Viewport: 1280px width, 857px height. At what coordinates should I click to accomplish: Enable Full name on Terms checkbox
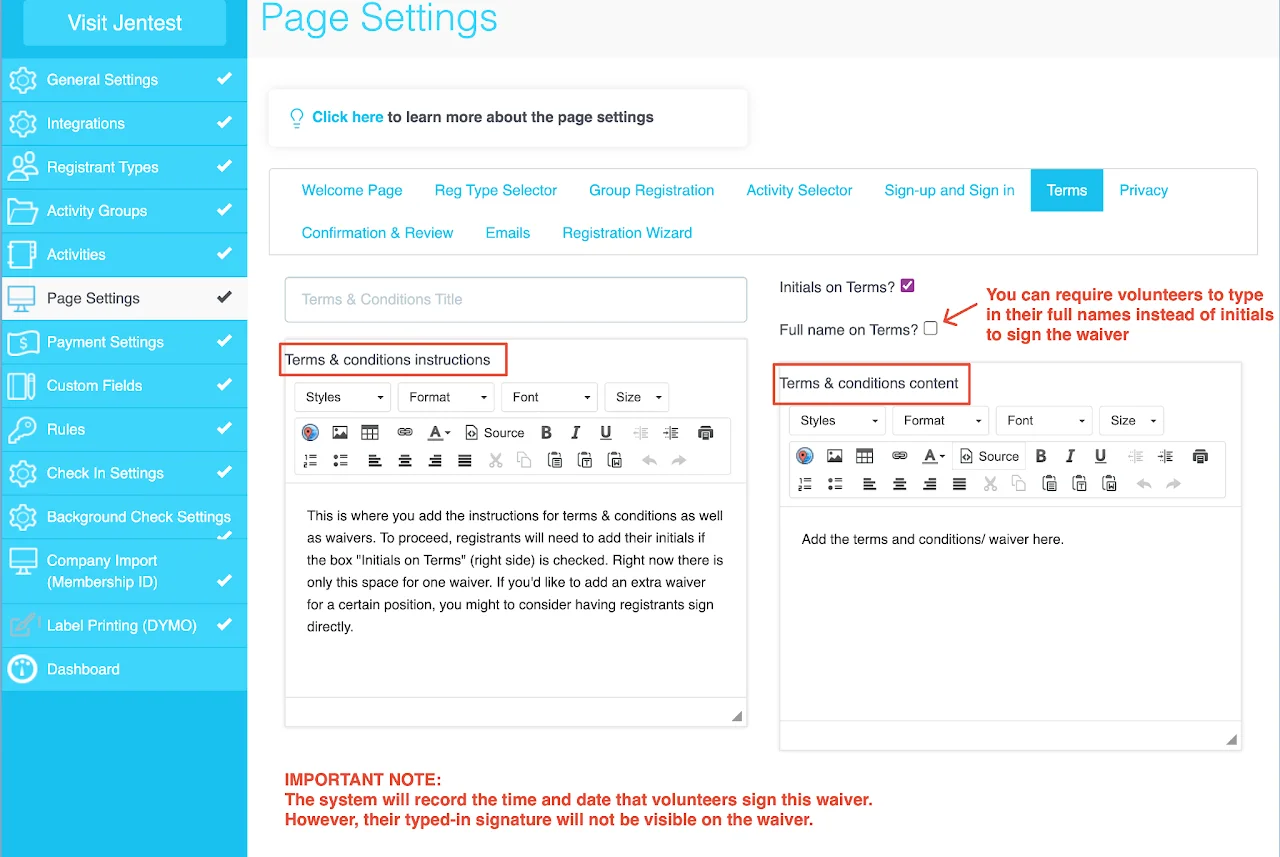931,328
